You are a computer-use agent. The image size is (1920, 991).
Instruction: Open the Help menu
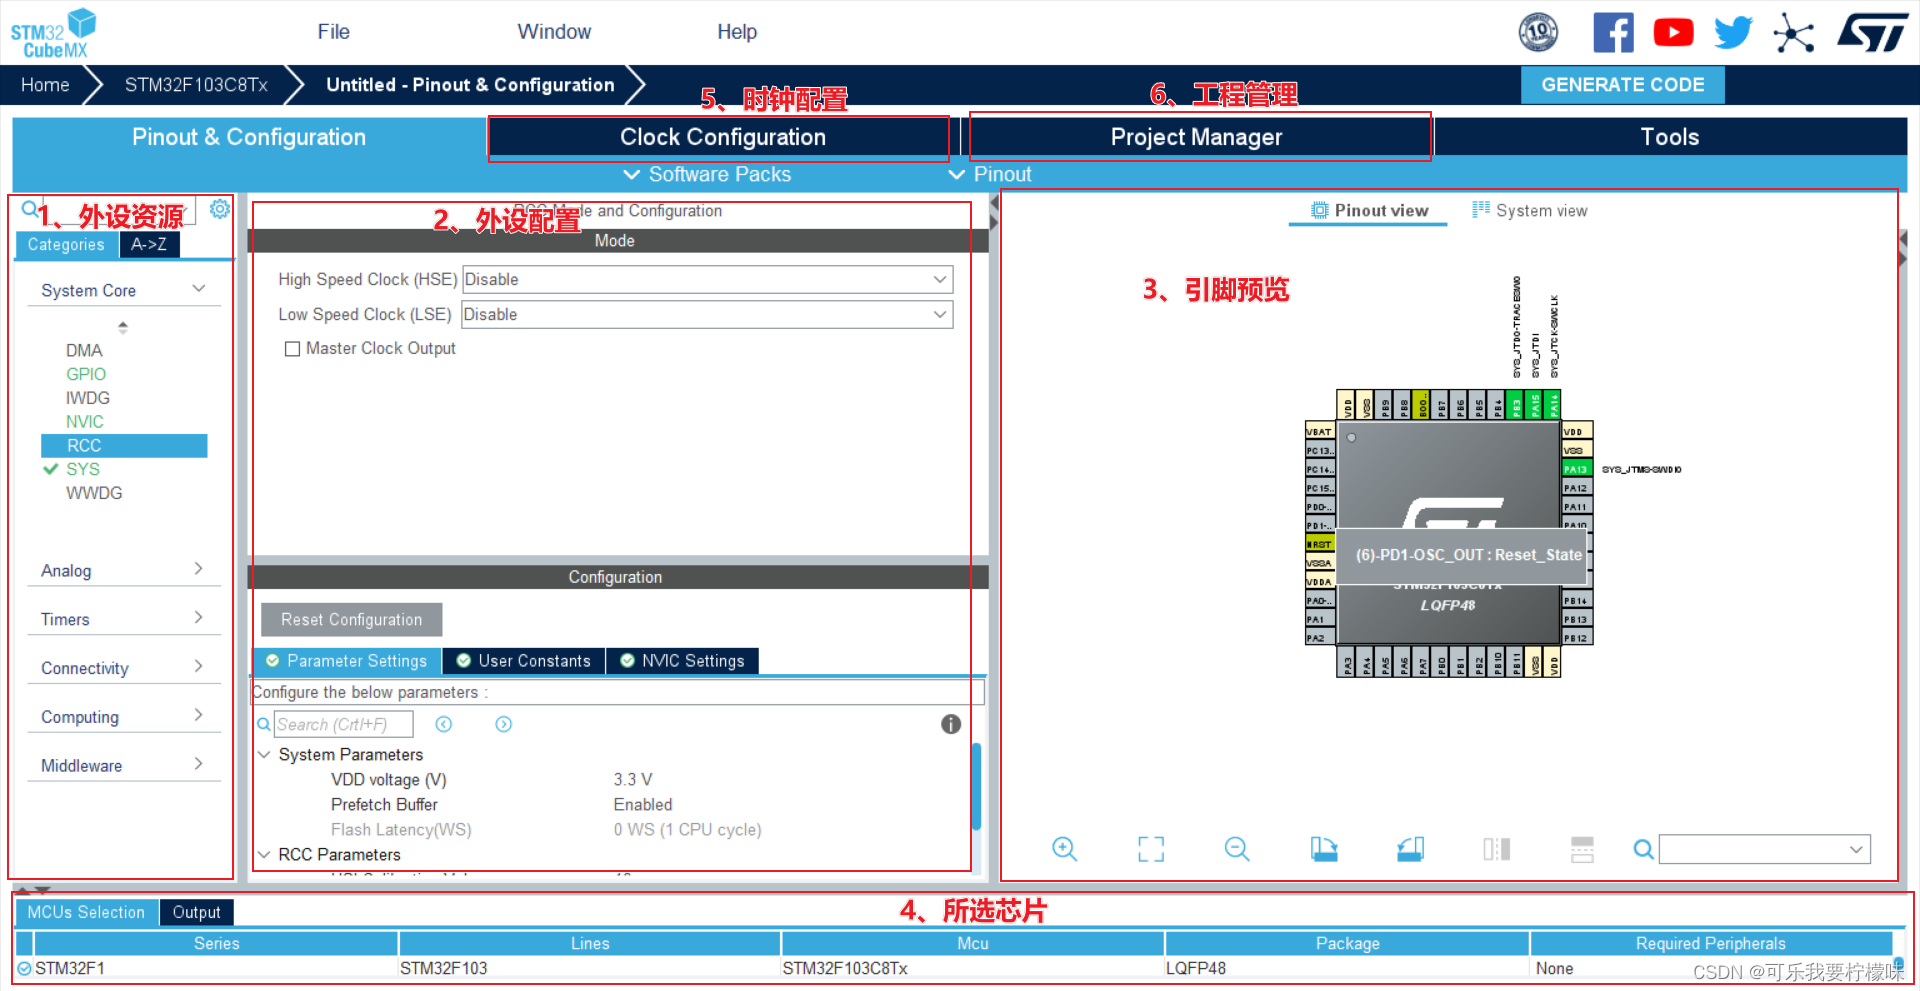[737, 32]
